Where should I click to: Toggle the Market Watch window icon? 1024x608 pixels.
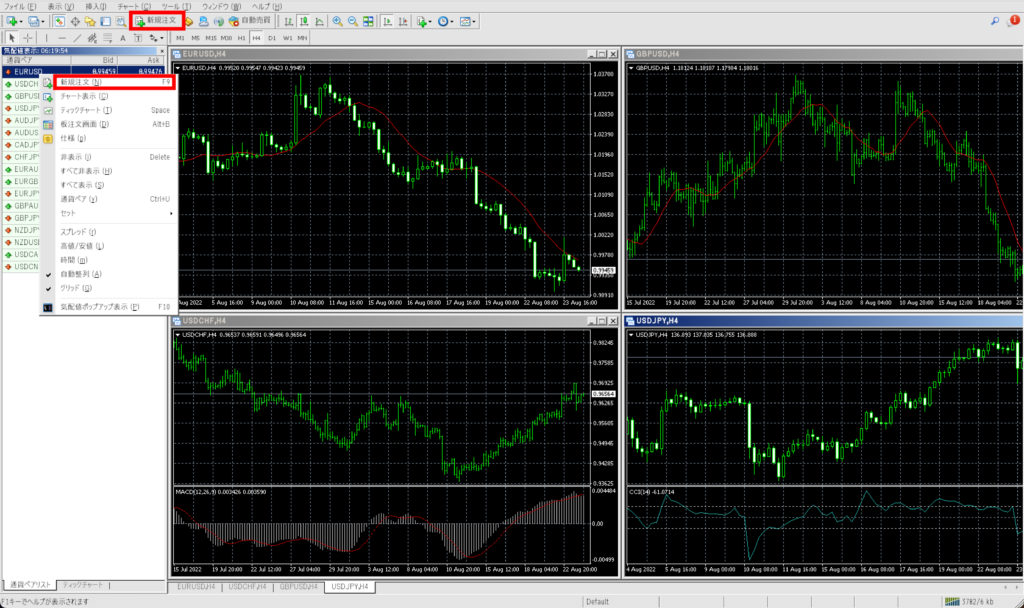59,22
